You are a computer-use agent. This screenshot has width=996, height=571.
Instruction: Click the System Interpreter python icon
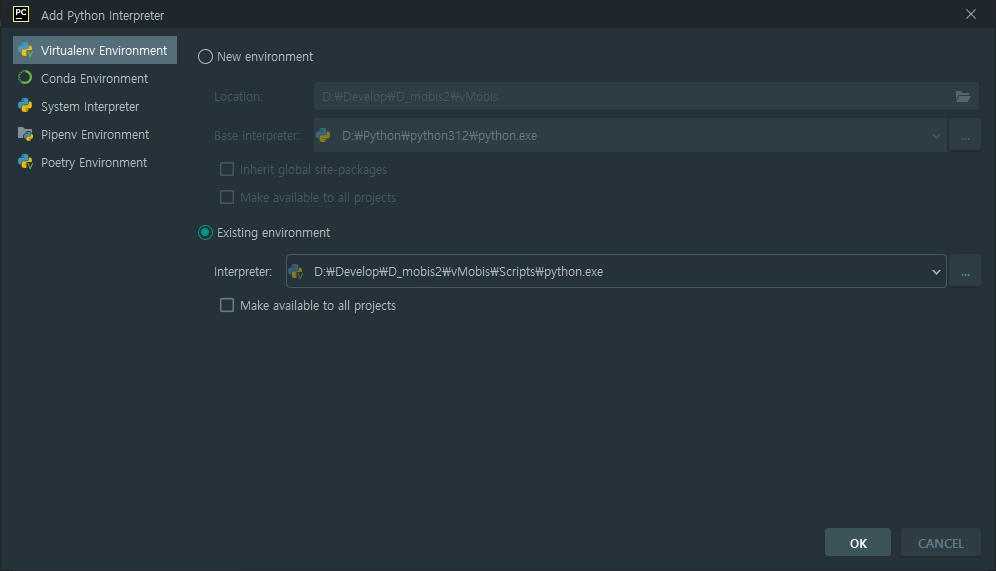coord(25,106)
